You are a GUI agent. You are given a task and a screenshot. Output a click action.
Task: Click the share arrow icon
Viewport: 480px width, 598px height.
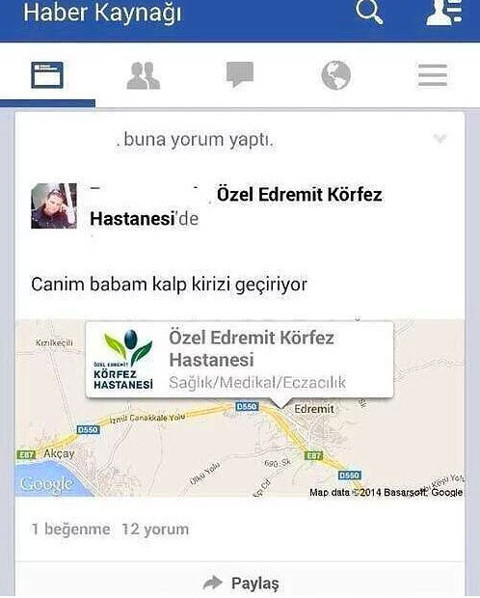pos(213,583)
